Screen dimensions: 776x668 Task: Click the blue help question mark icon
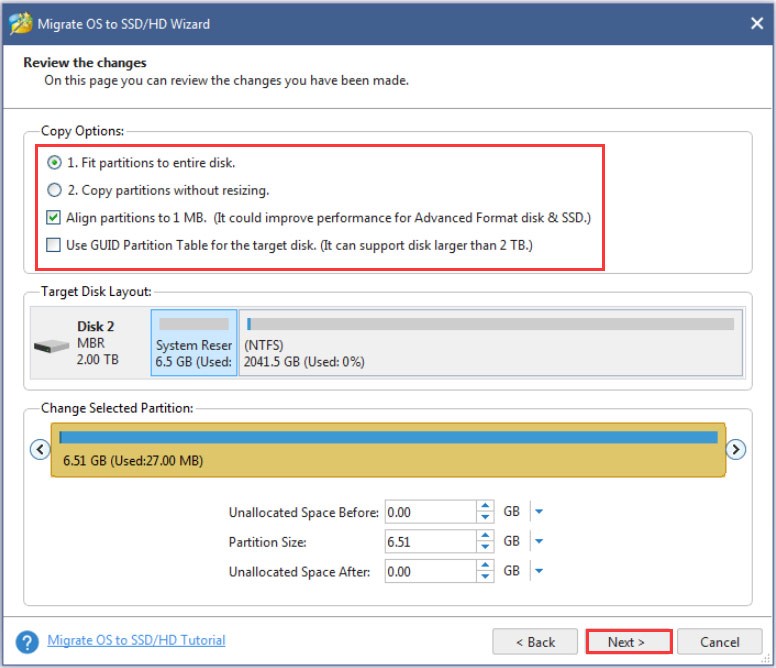pos(27,642)
